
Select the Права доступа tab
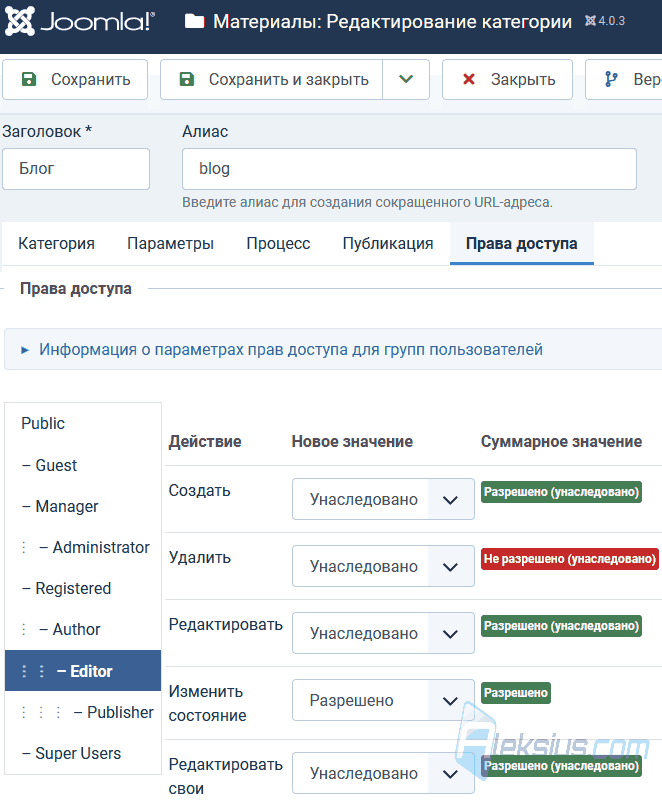click(x=521, y=243)
